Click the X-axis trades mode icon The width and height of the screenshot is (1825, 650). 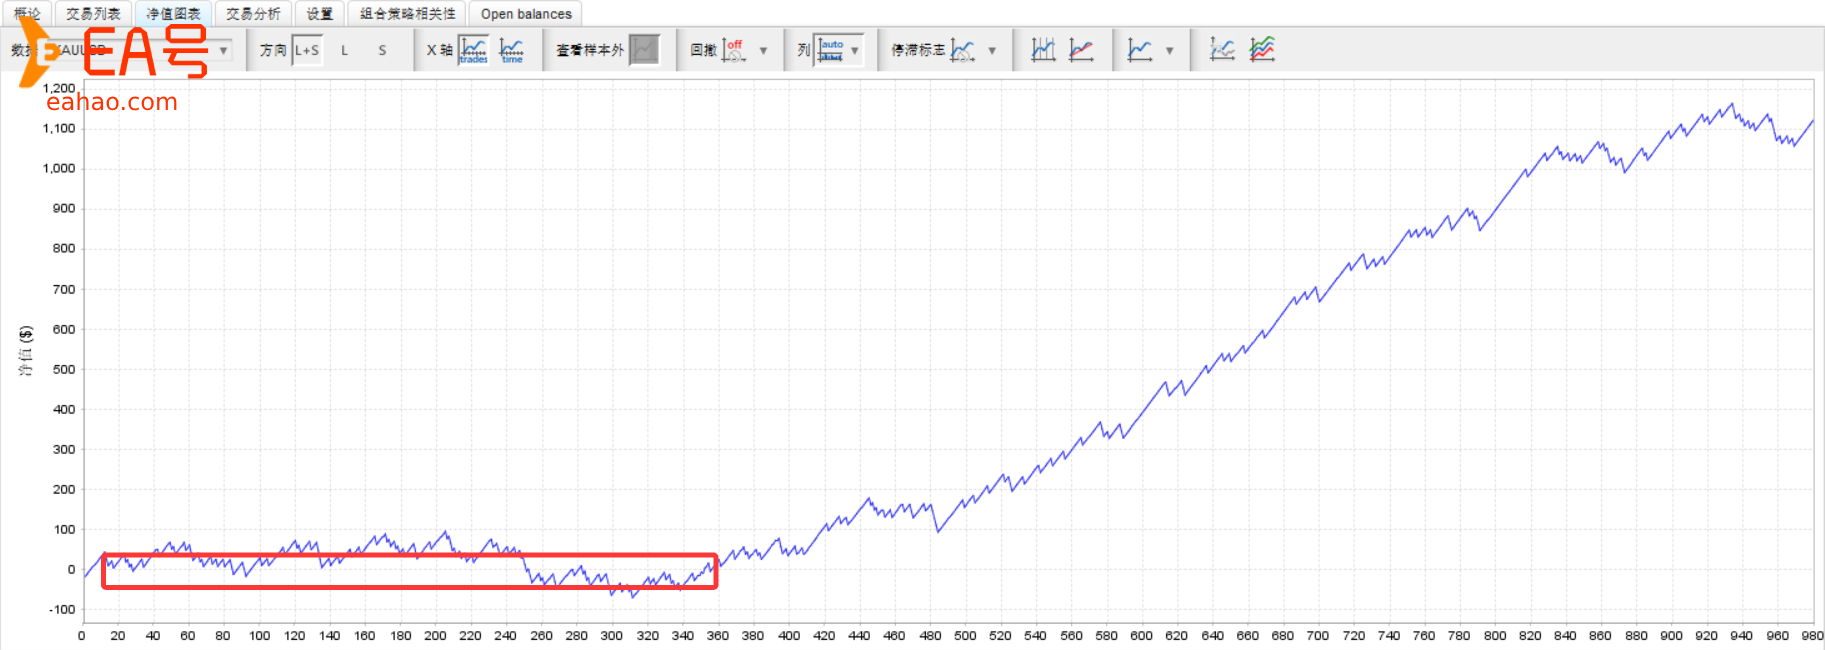pos(473,50)
